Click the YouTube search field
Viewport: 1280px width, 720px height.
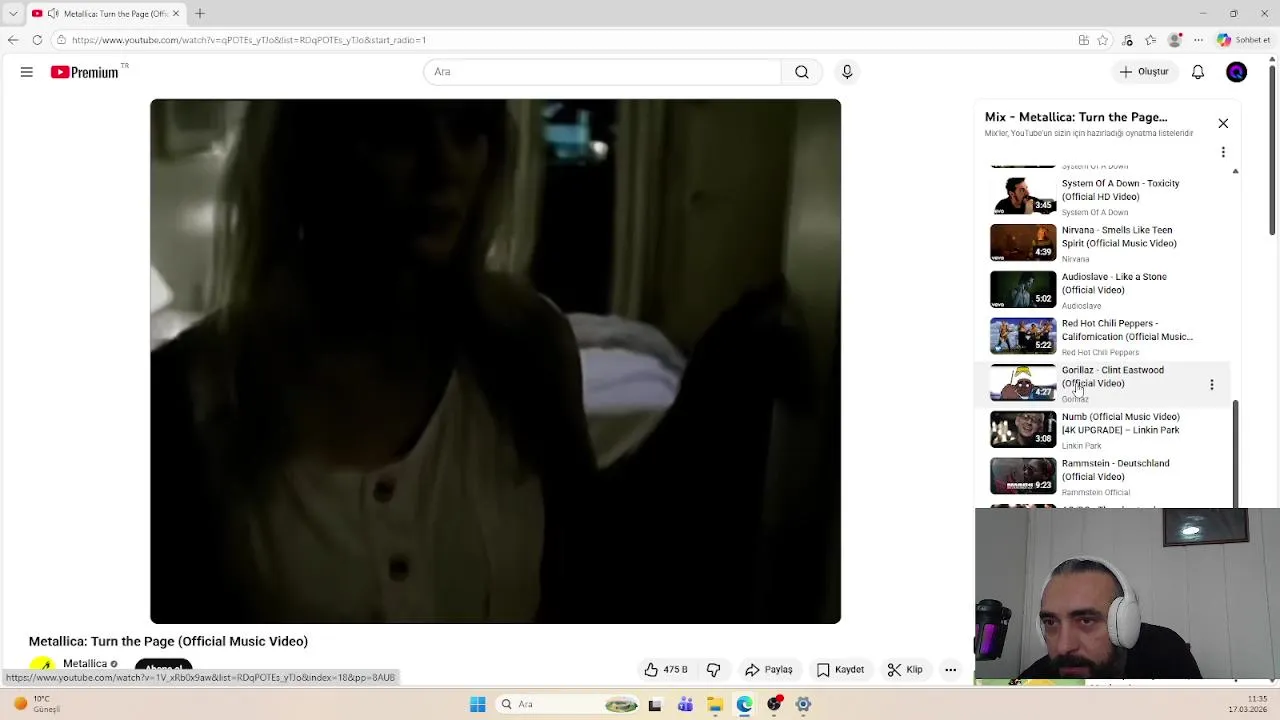coord(602,72)
